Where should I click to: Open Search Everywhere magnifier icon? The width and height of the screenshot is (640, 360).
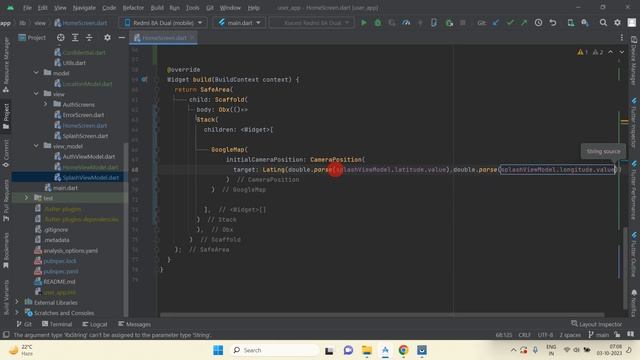603,23
